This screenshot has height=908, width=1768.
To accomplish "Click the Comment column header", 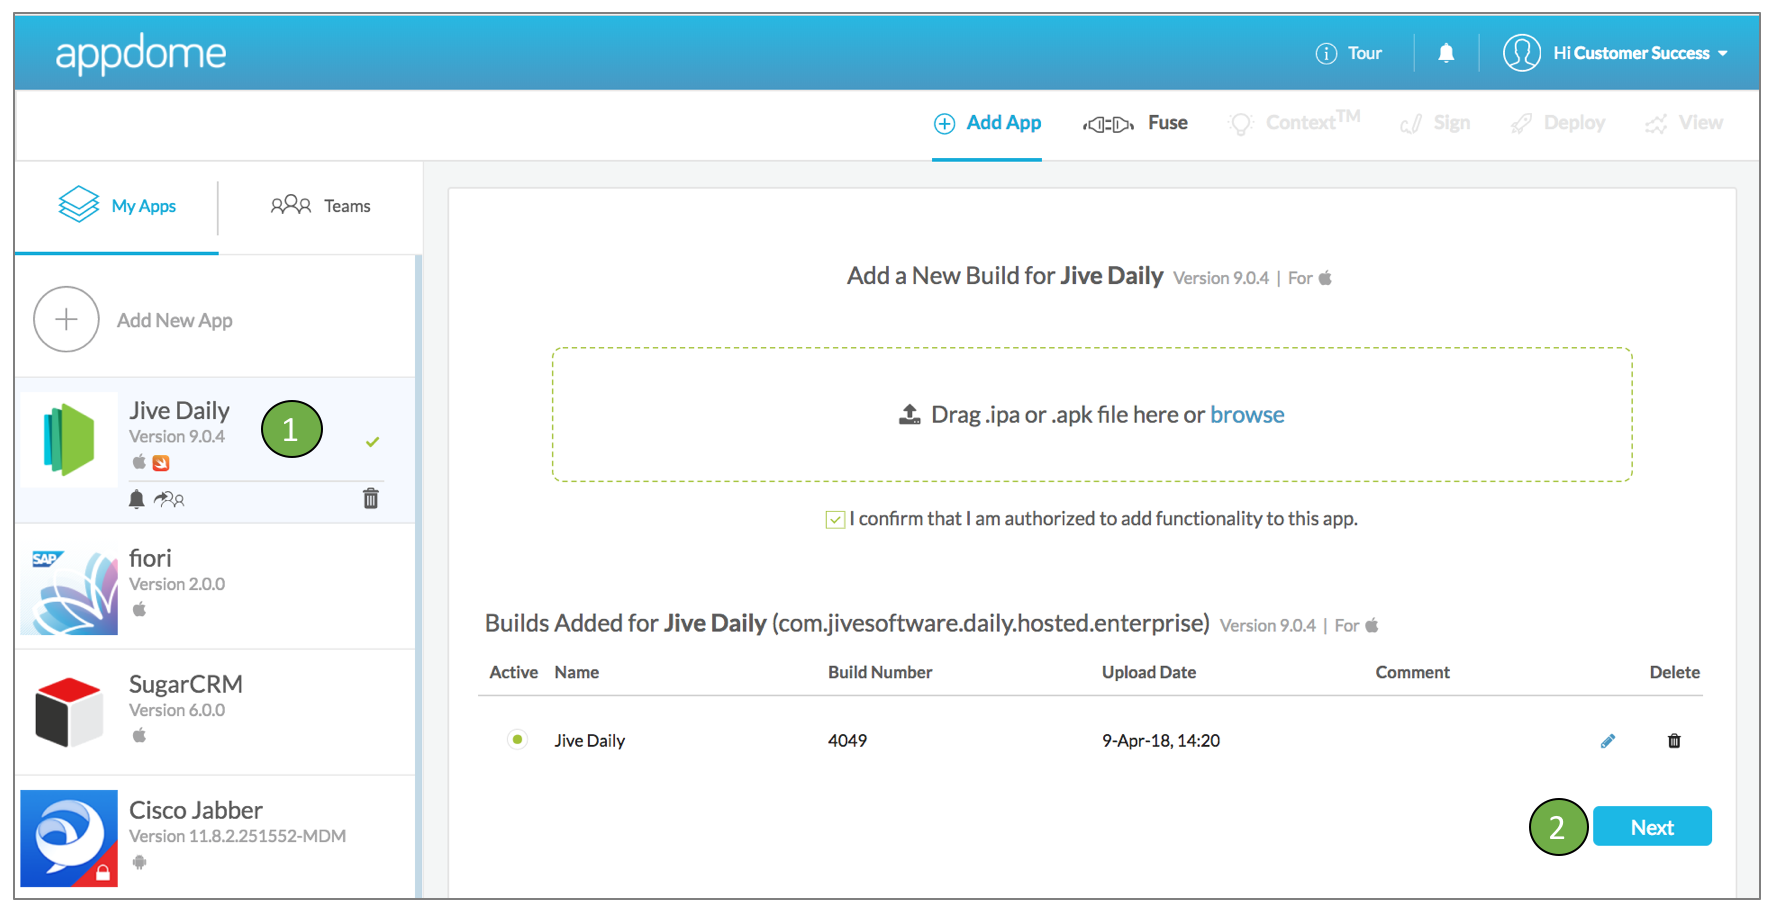I will pyautogui.click(x=1412, y=673).
